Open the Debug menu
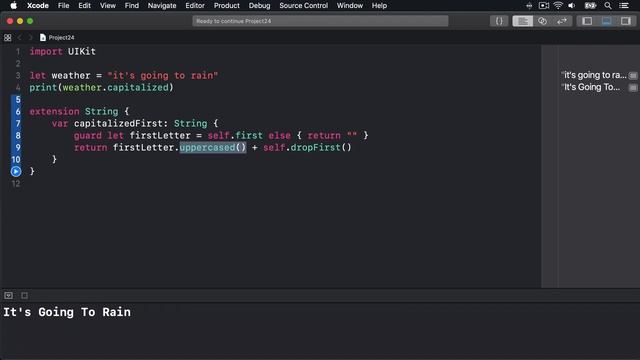 (259, 6)
